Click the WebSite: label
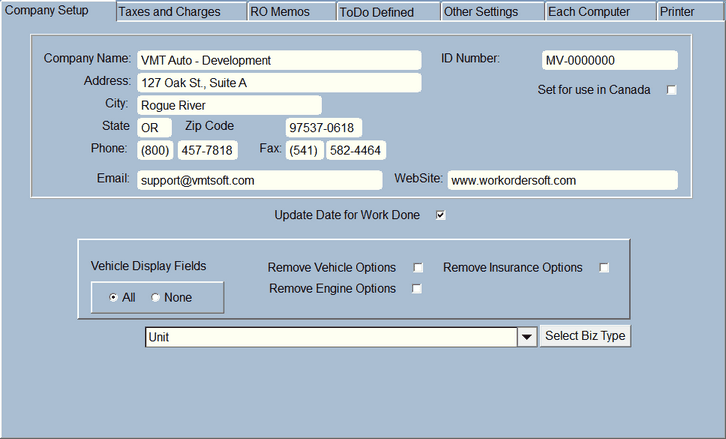726x439 pixels. tap(419, 178)
